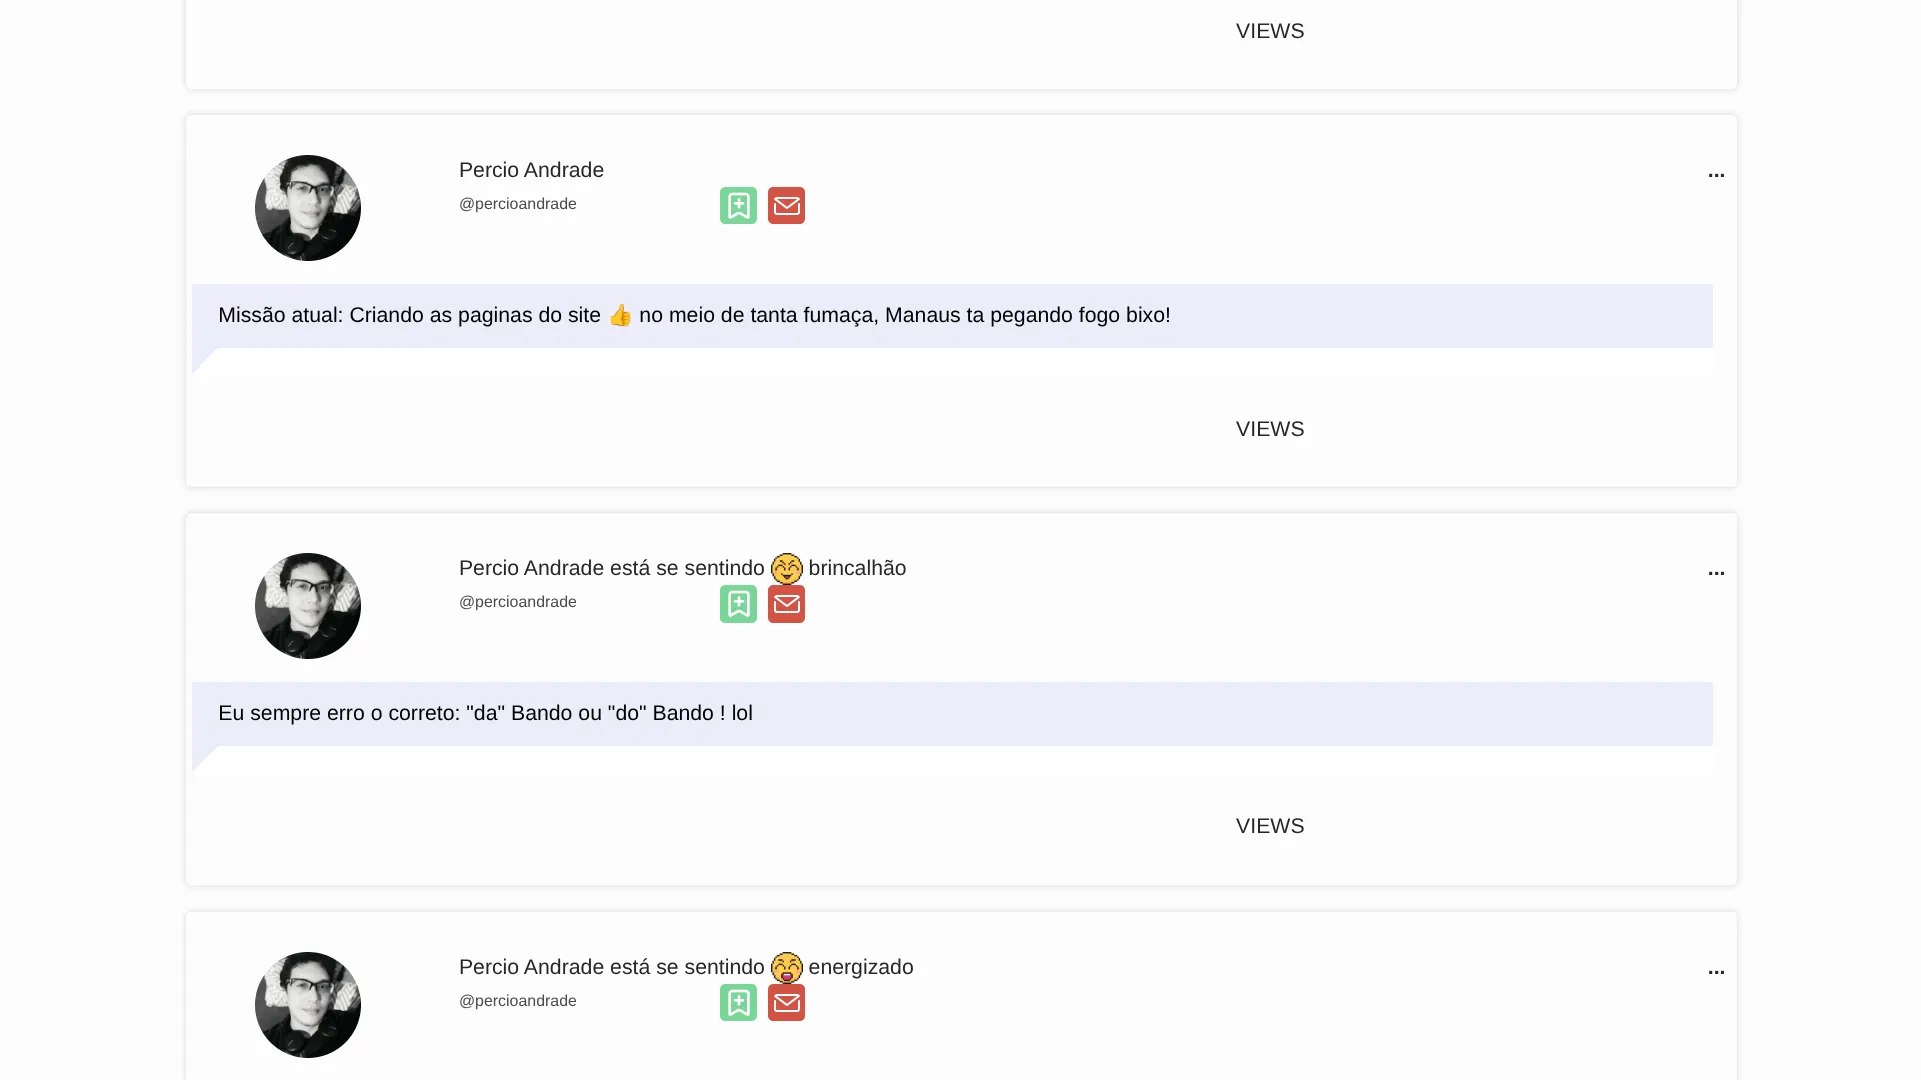Click thumbs-up emoji in Missão atual post
The image size is (1921, 1080).
tap(620, 315)
